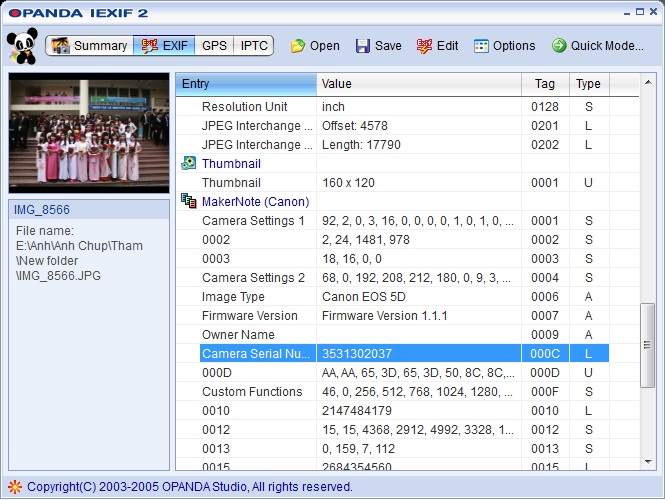Image resolution: width=665 pixels, height=500 pixels.
Task: Click the copyright sun icon in status bar
Action: pyautogui.click(x=15, y=487)
